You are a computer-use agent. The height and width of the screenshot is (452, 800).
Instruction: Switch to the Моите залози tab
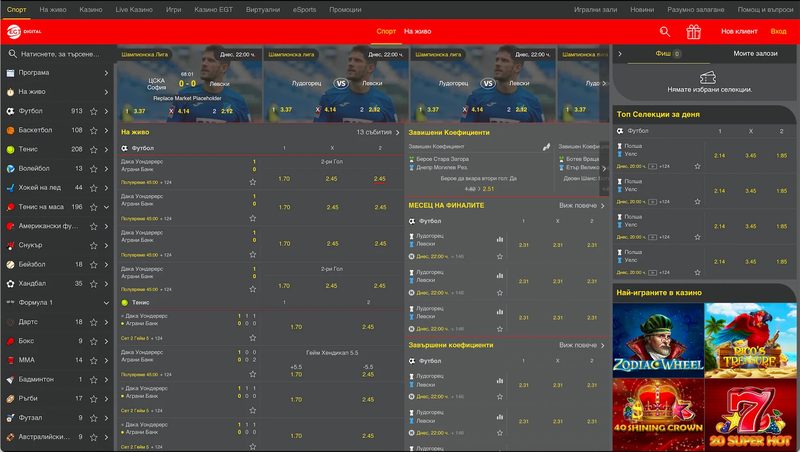pyautogui.click(x=755, y=53)
